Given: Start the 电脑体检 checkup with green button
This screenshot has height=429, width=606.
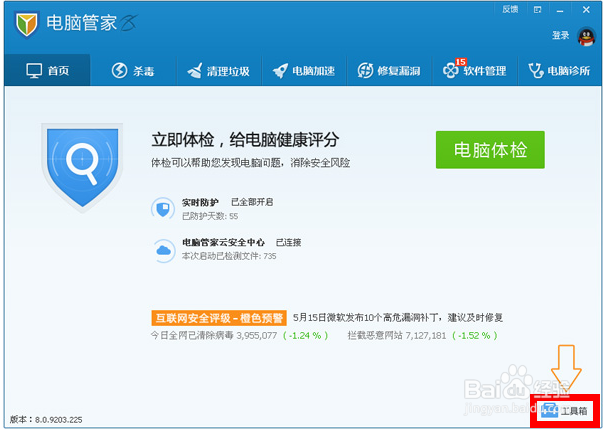Looking at the screenshot, I should [490, 150].
